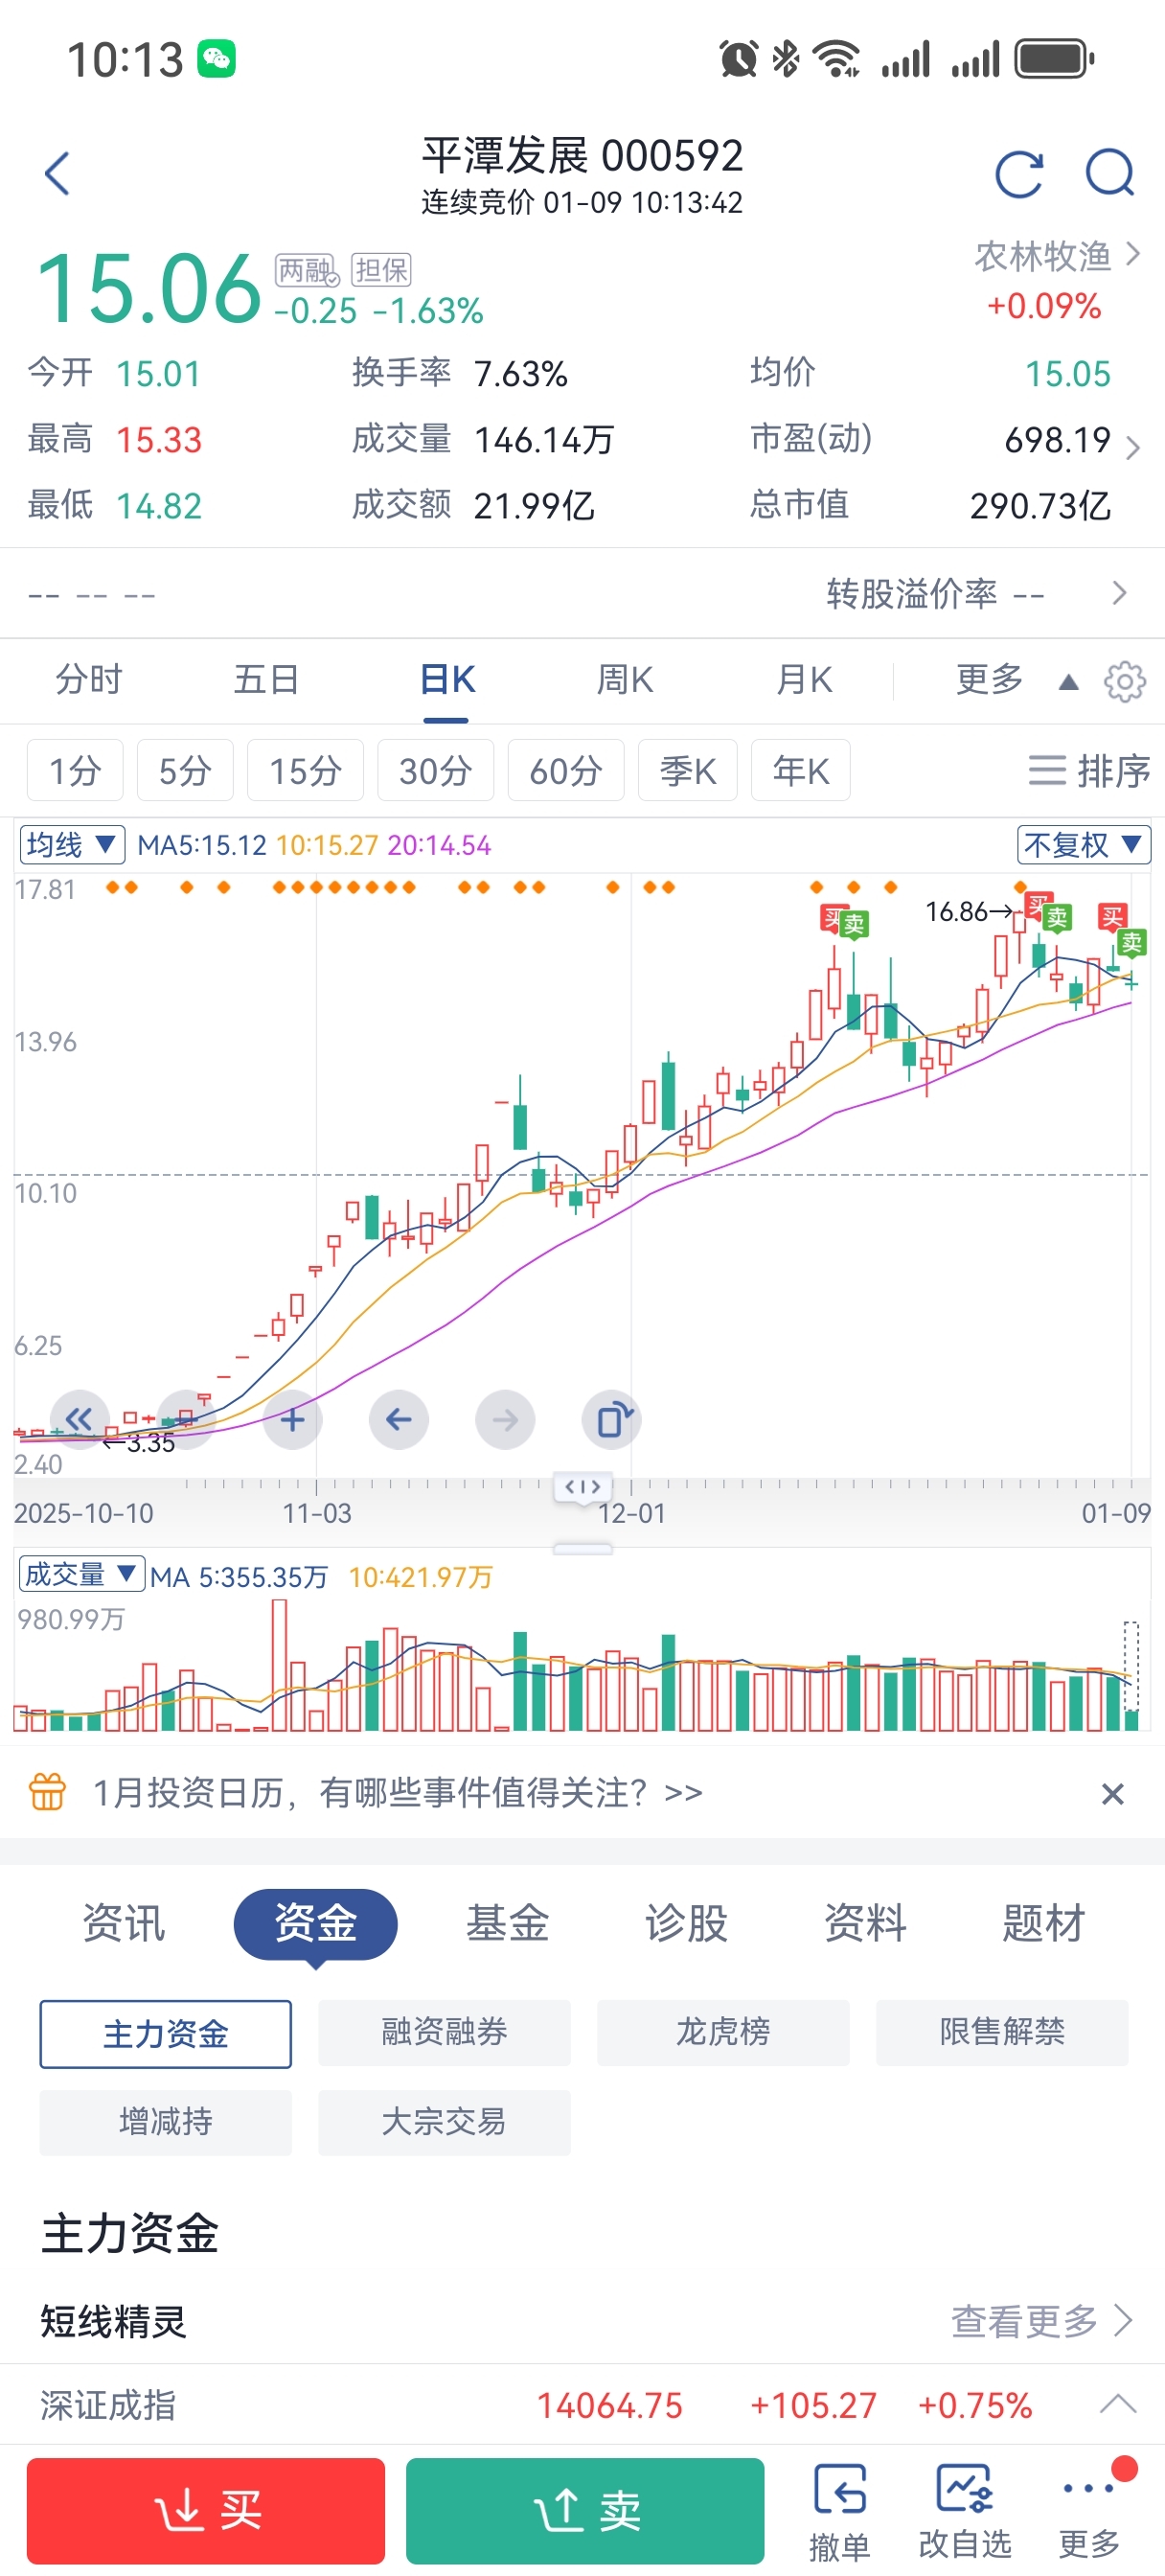Switch to the 周K chart tab

click(x=624, y=680)
